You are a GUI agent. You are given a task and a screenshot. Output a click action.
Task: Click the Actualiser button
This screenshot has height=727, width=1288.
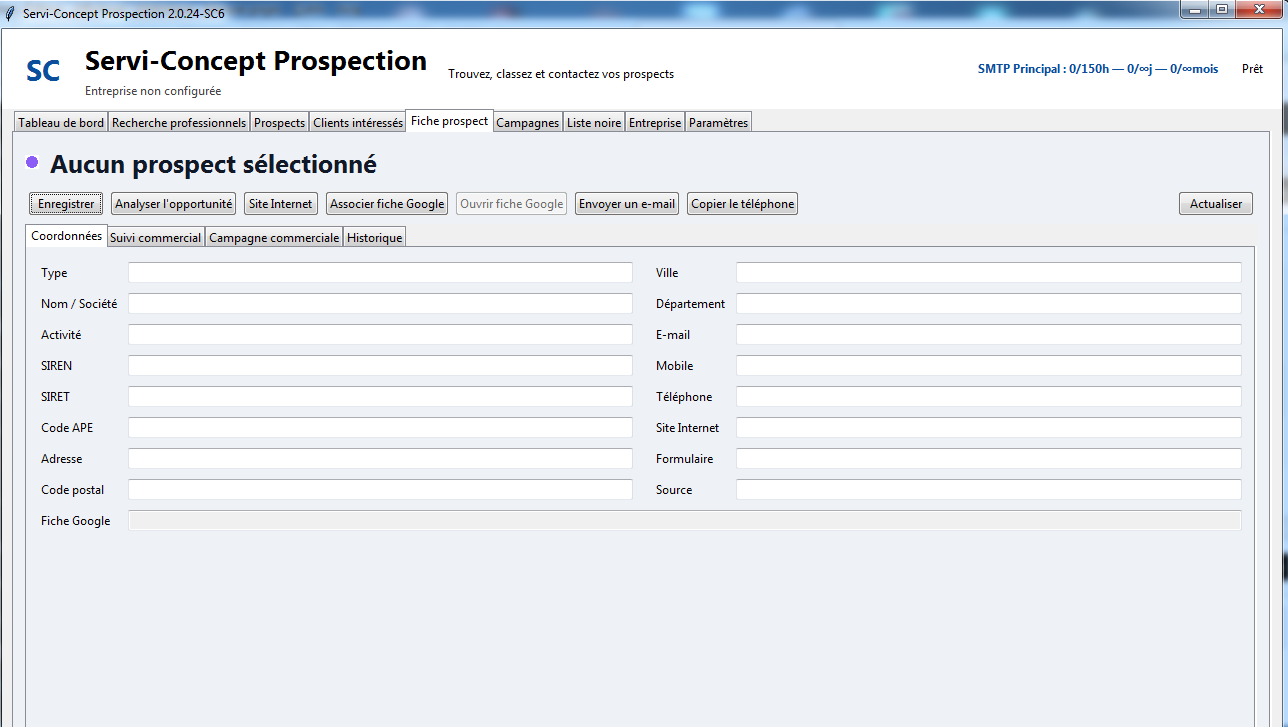(x=1216, y=204)
